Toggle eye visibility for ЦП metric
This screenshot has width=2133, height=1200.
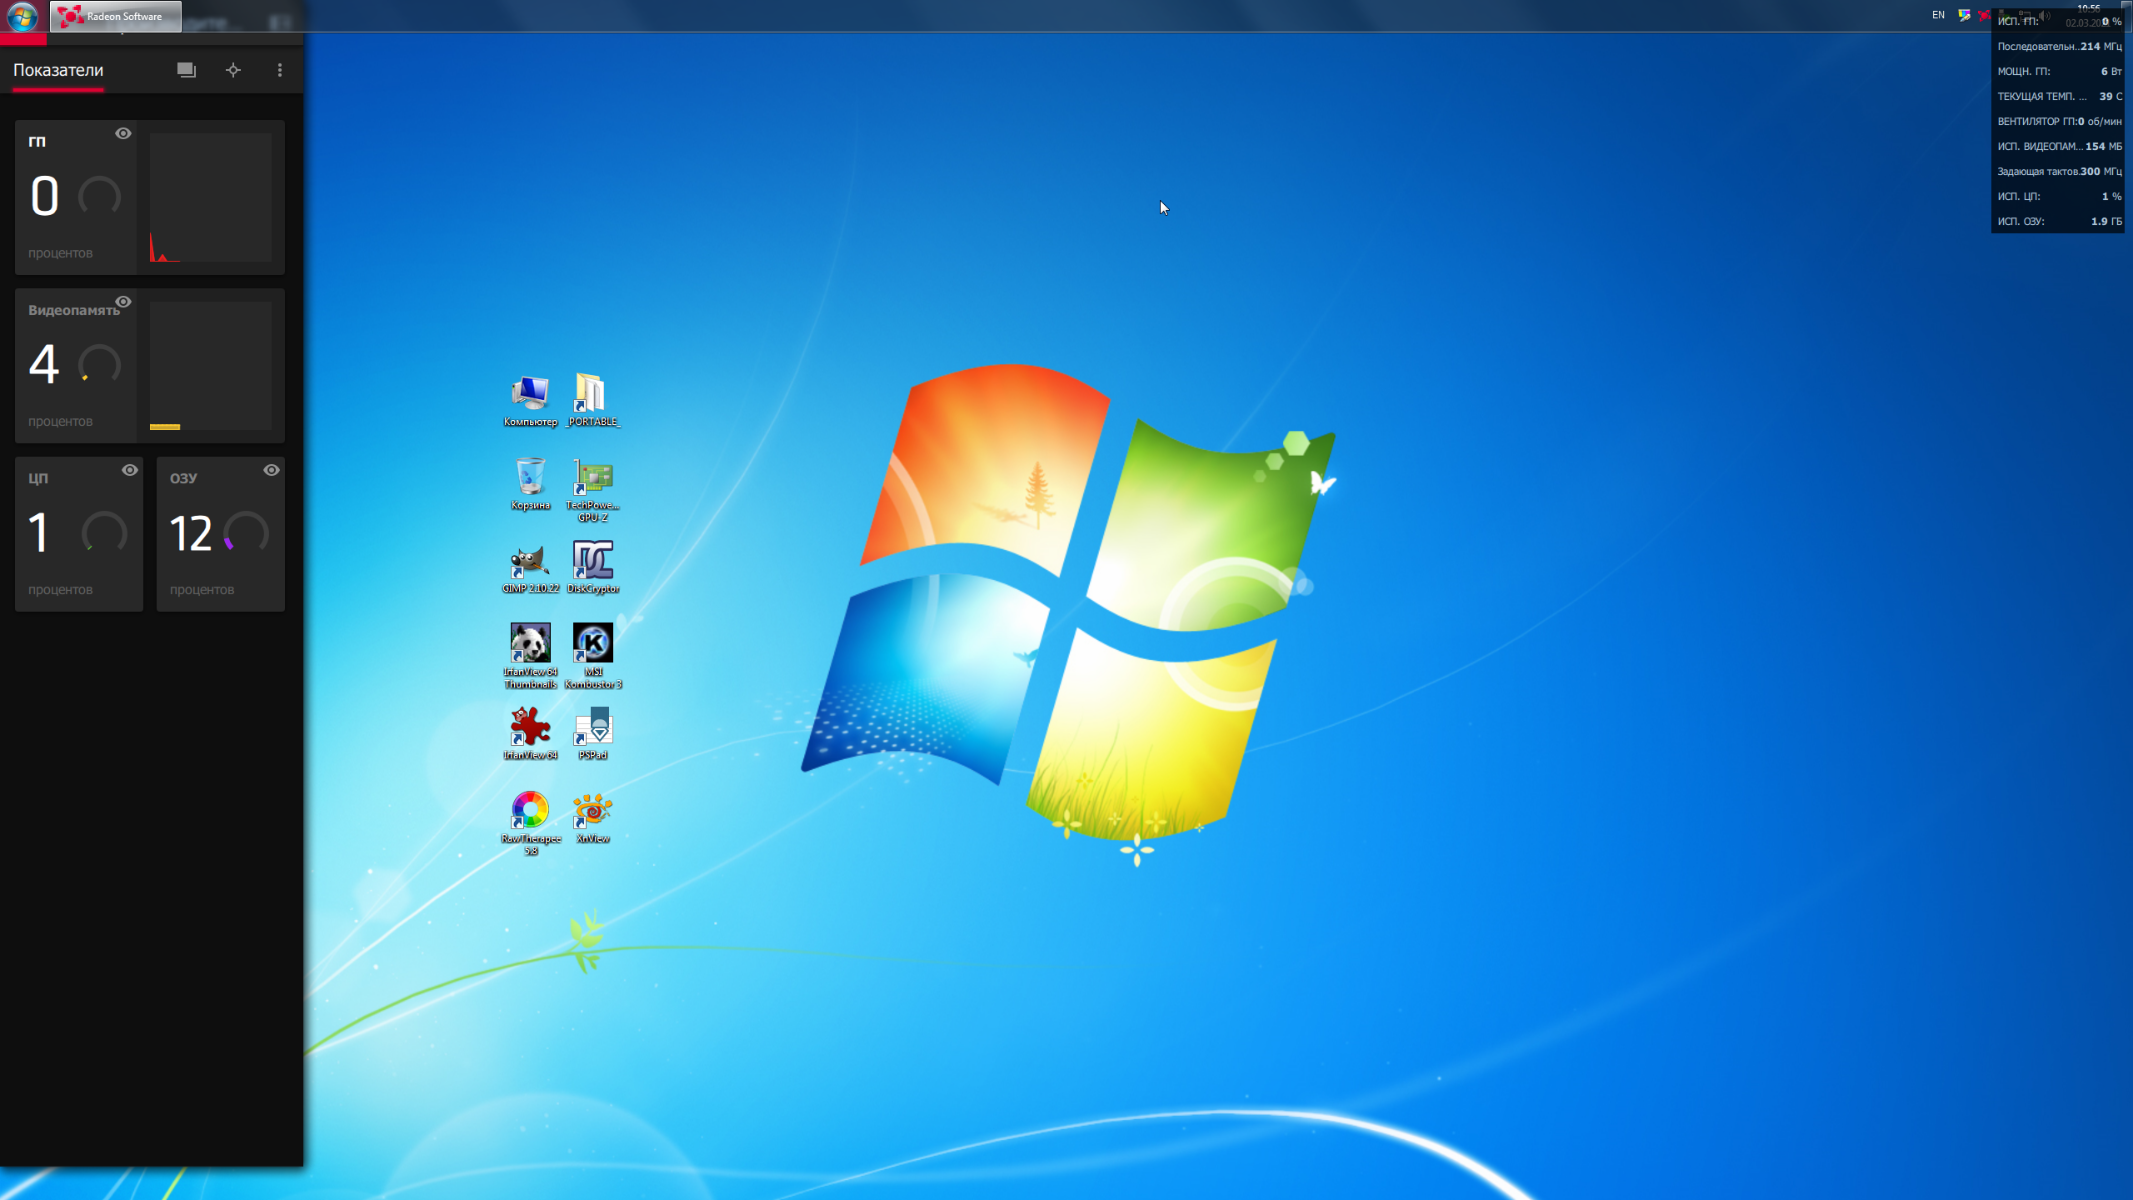point(130,470)
